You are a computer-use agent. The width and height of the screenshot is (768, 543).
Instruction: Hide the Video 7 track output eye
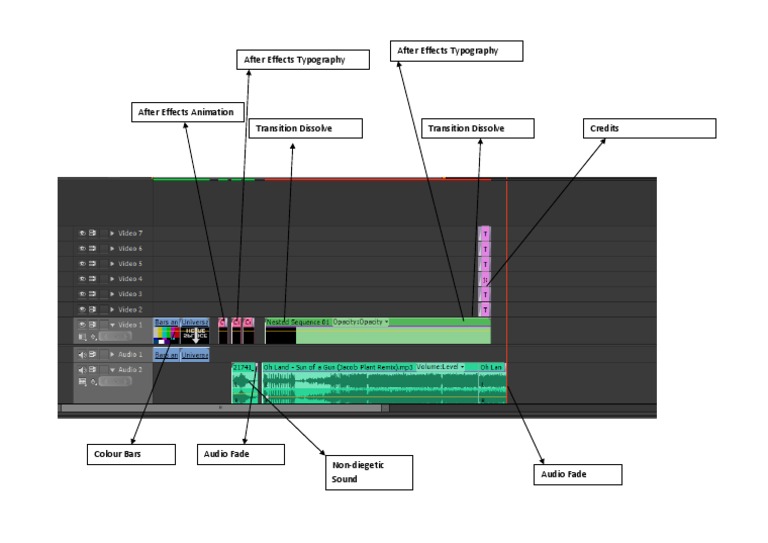pyautogui.click(x=82, y=234)
